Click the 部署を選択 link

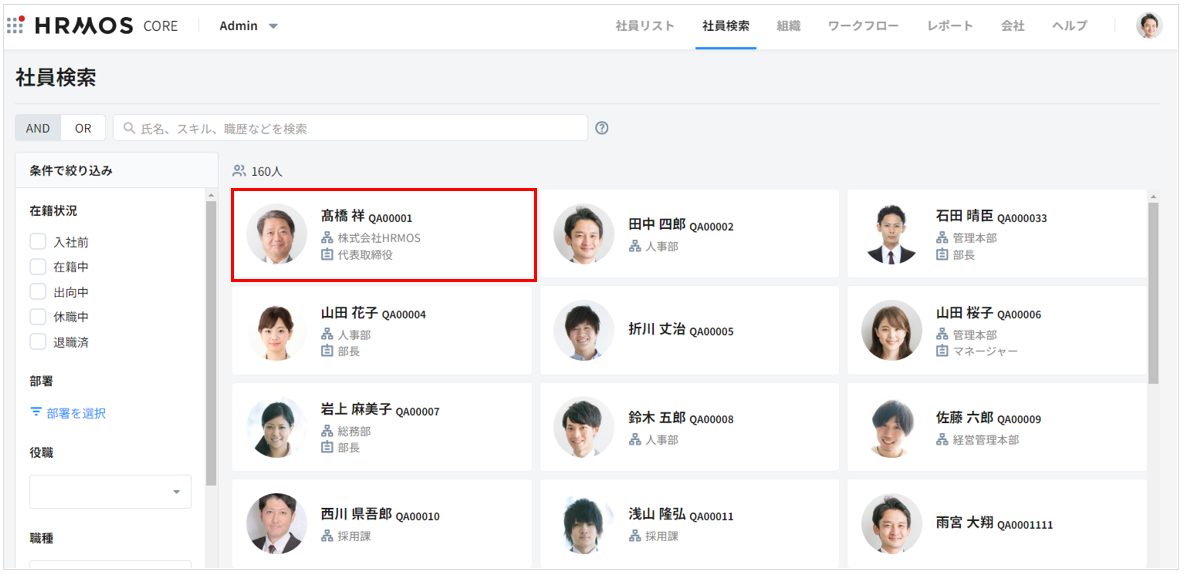tap(75, 413)
